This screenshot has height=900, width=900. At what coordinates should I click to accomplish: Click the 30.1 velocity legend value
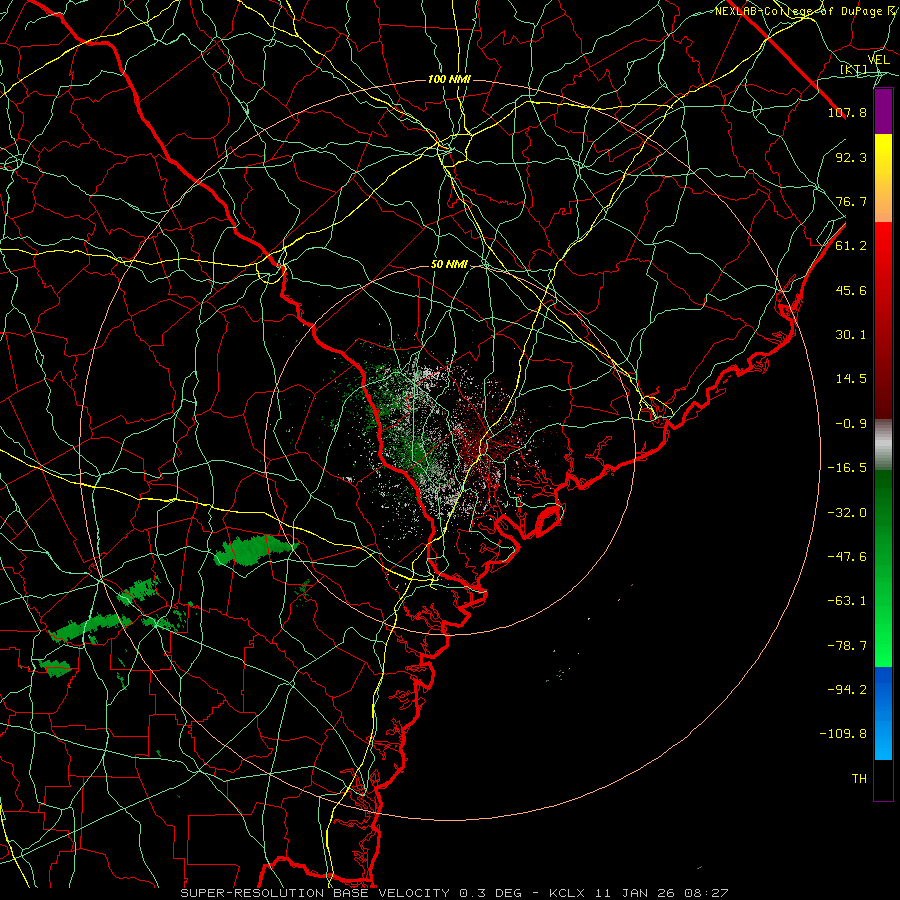click(x=851, y=335)
